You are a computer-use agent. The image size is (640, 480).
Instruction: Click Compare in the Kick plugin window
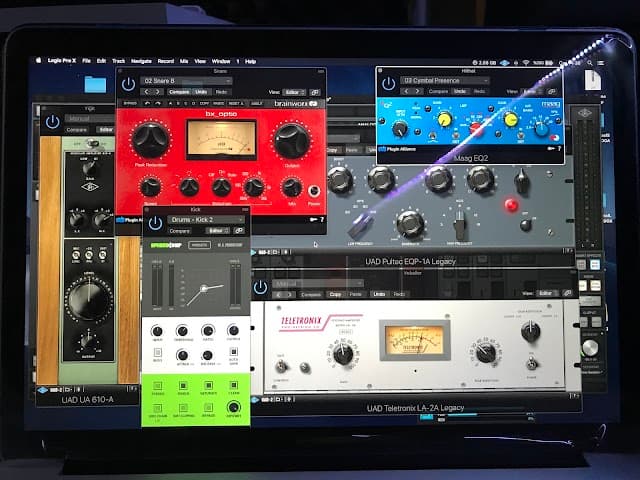180,231
